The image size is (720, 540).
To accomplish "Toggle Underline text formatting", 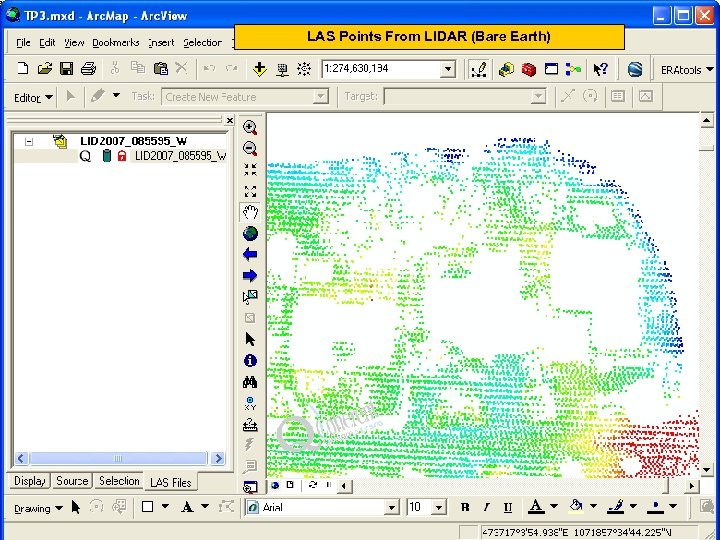I will 507,507.
